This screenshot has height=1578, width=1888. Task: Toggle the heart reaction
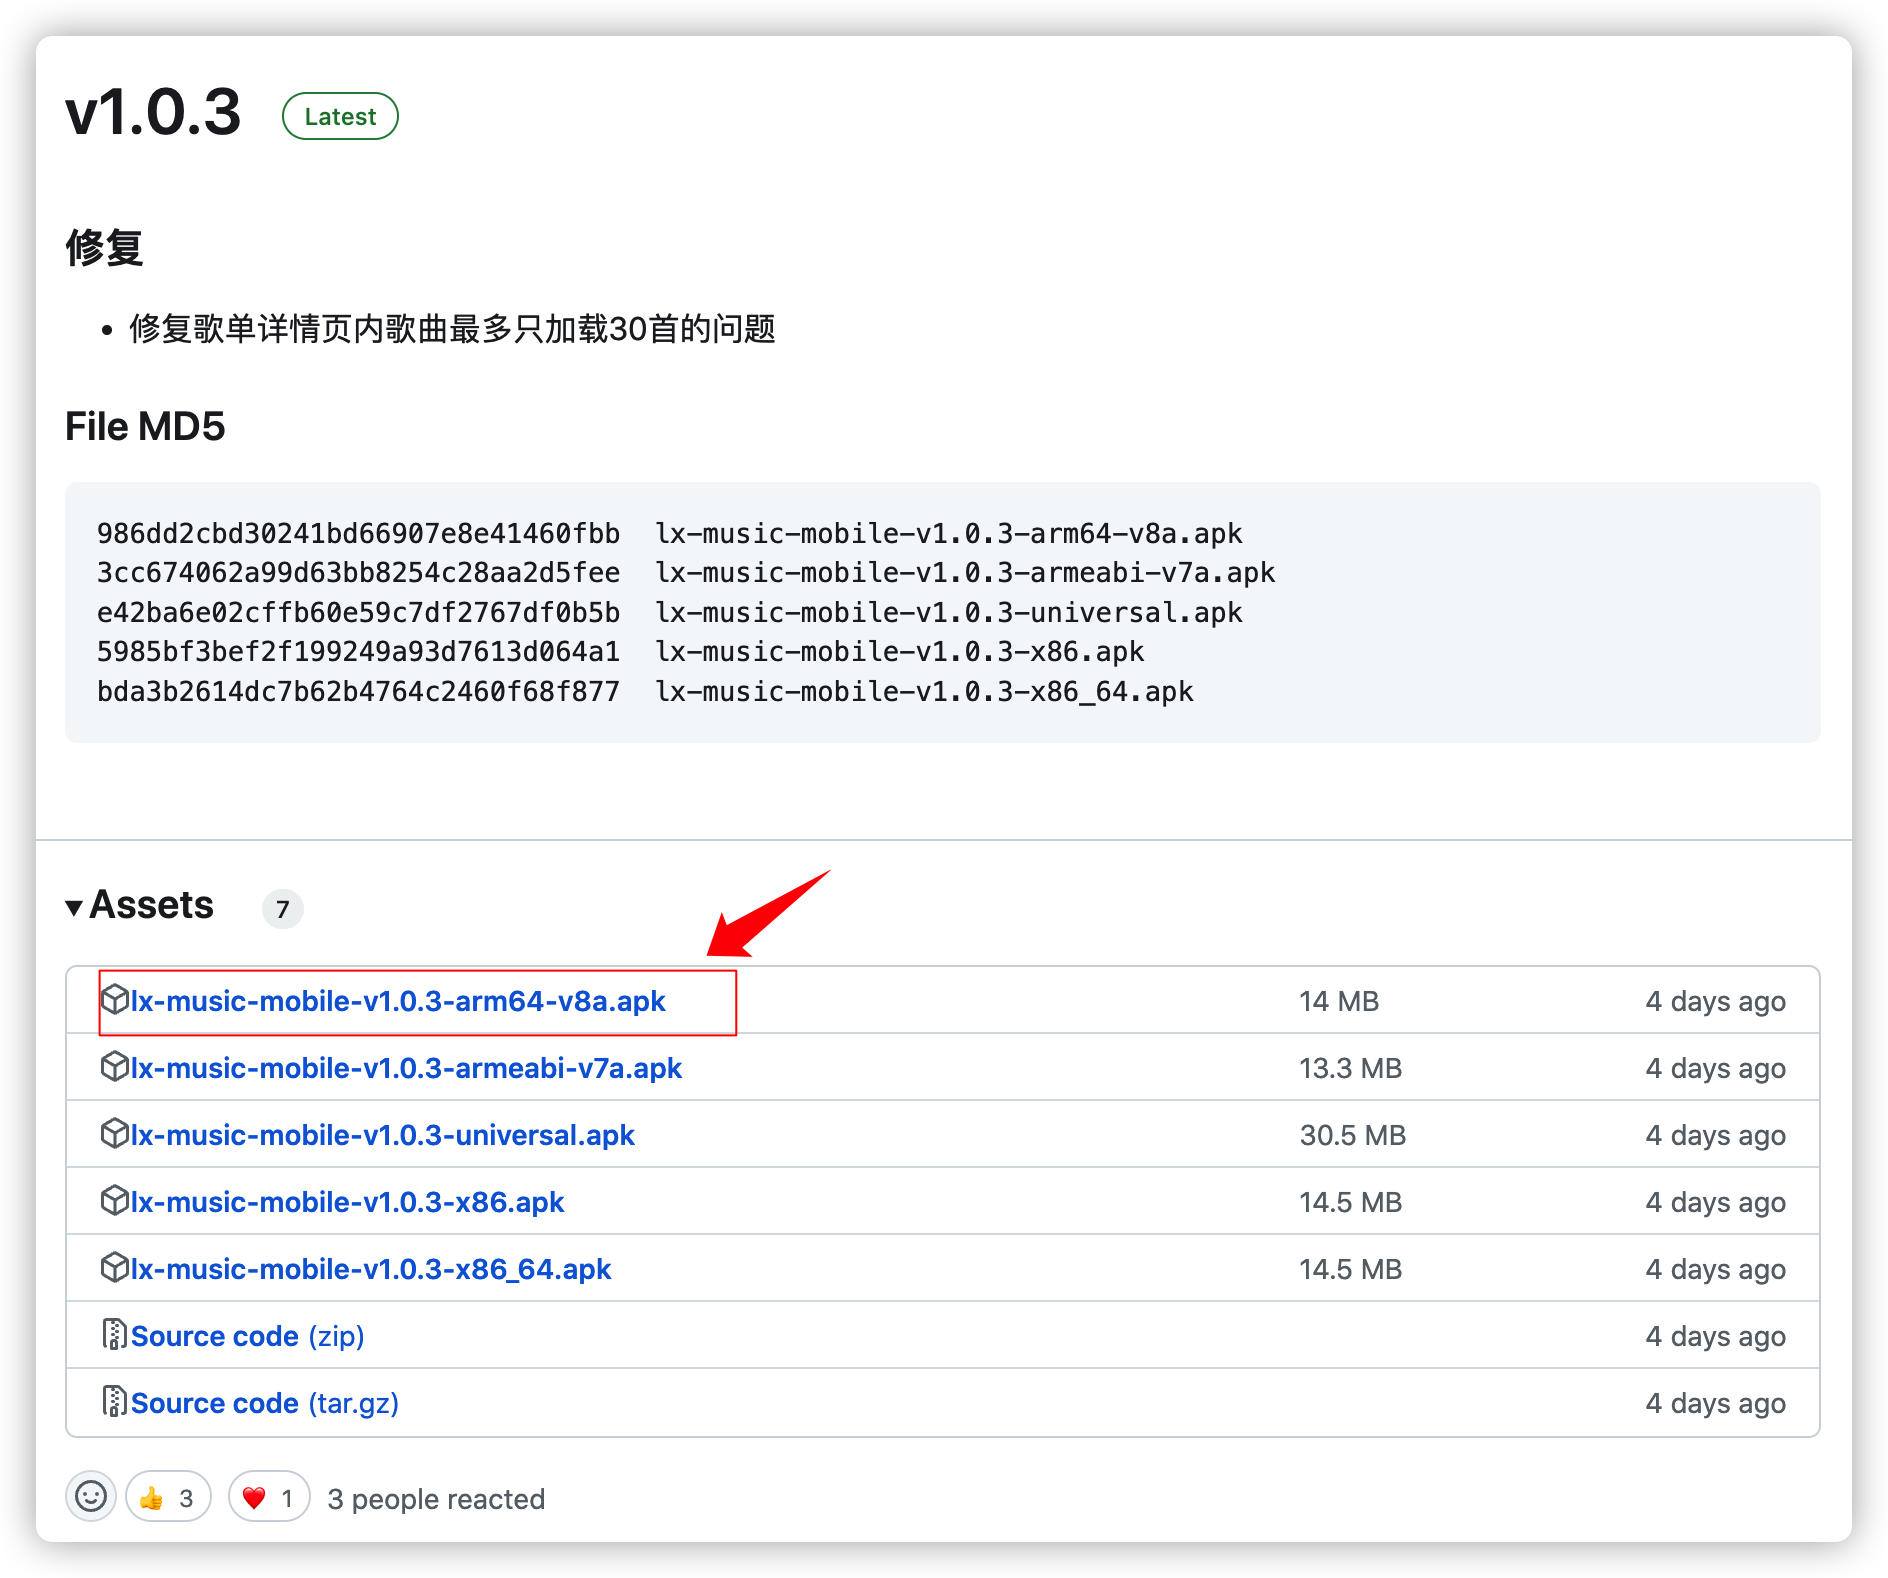[x=268, y=1497]
